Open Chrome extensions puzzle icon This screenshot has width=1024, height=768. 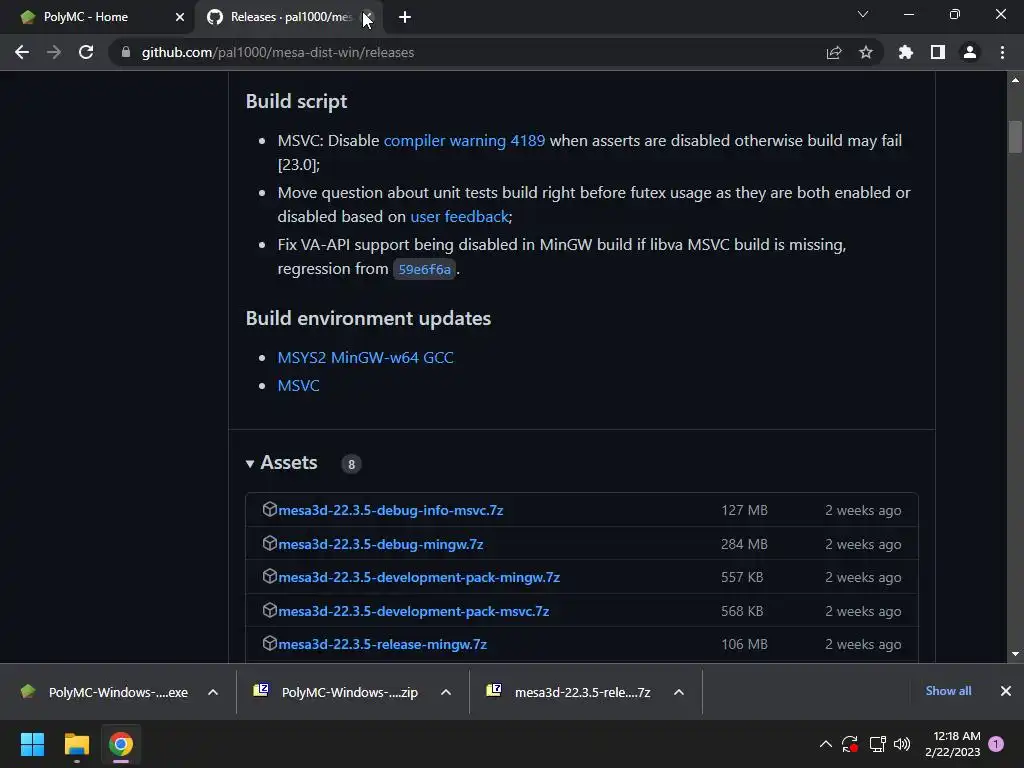[906, 52]
